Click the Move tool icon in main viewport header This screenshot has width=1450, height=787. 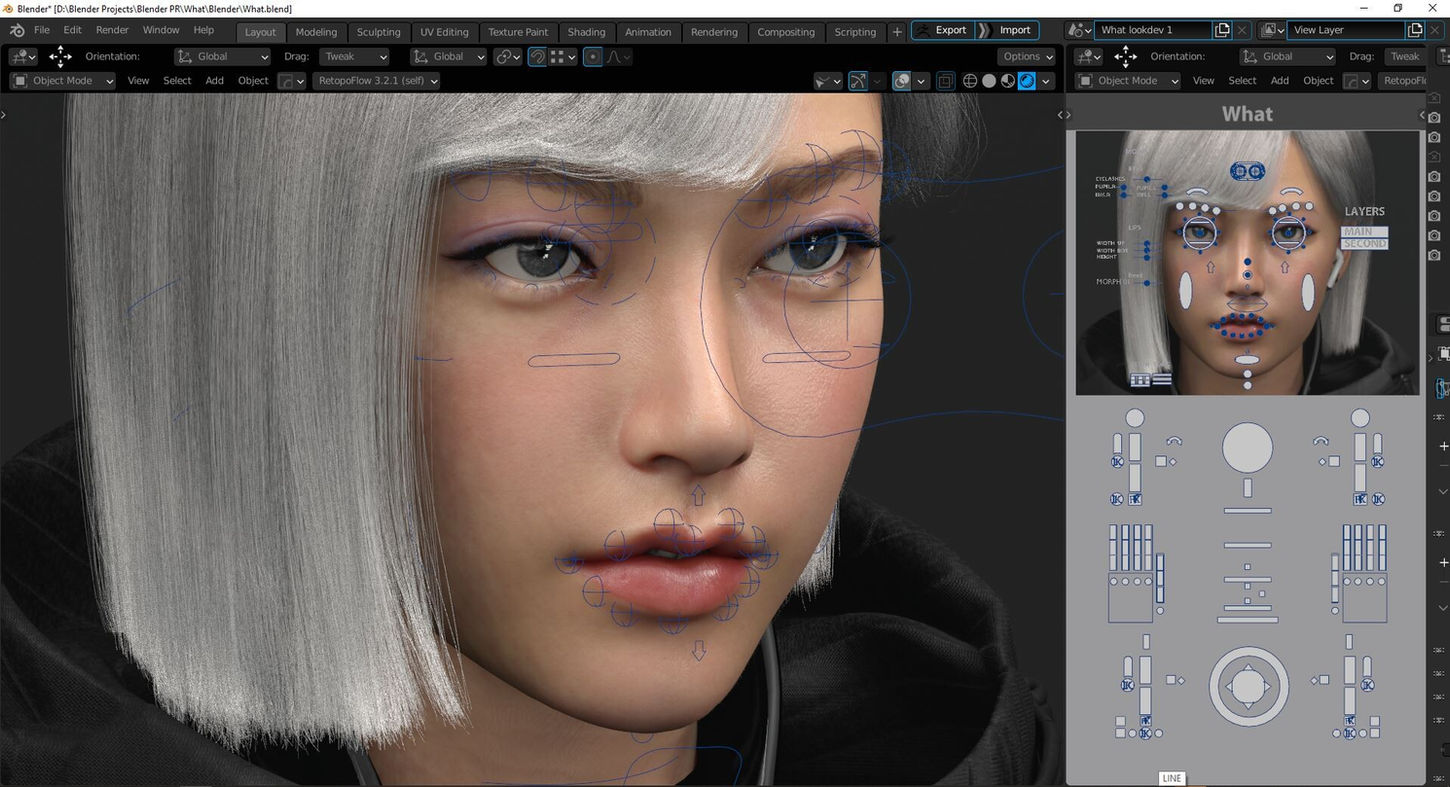(x=60, y=56)
